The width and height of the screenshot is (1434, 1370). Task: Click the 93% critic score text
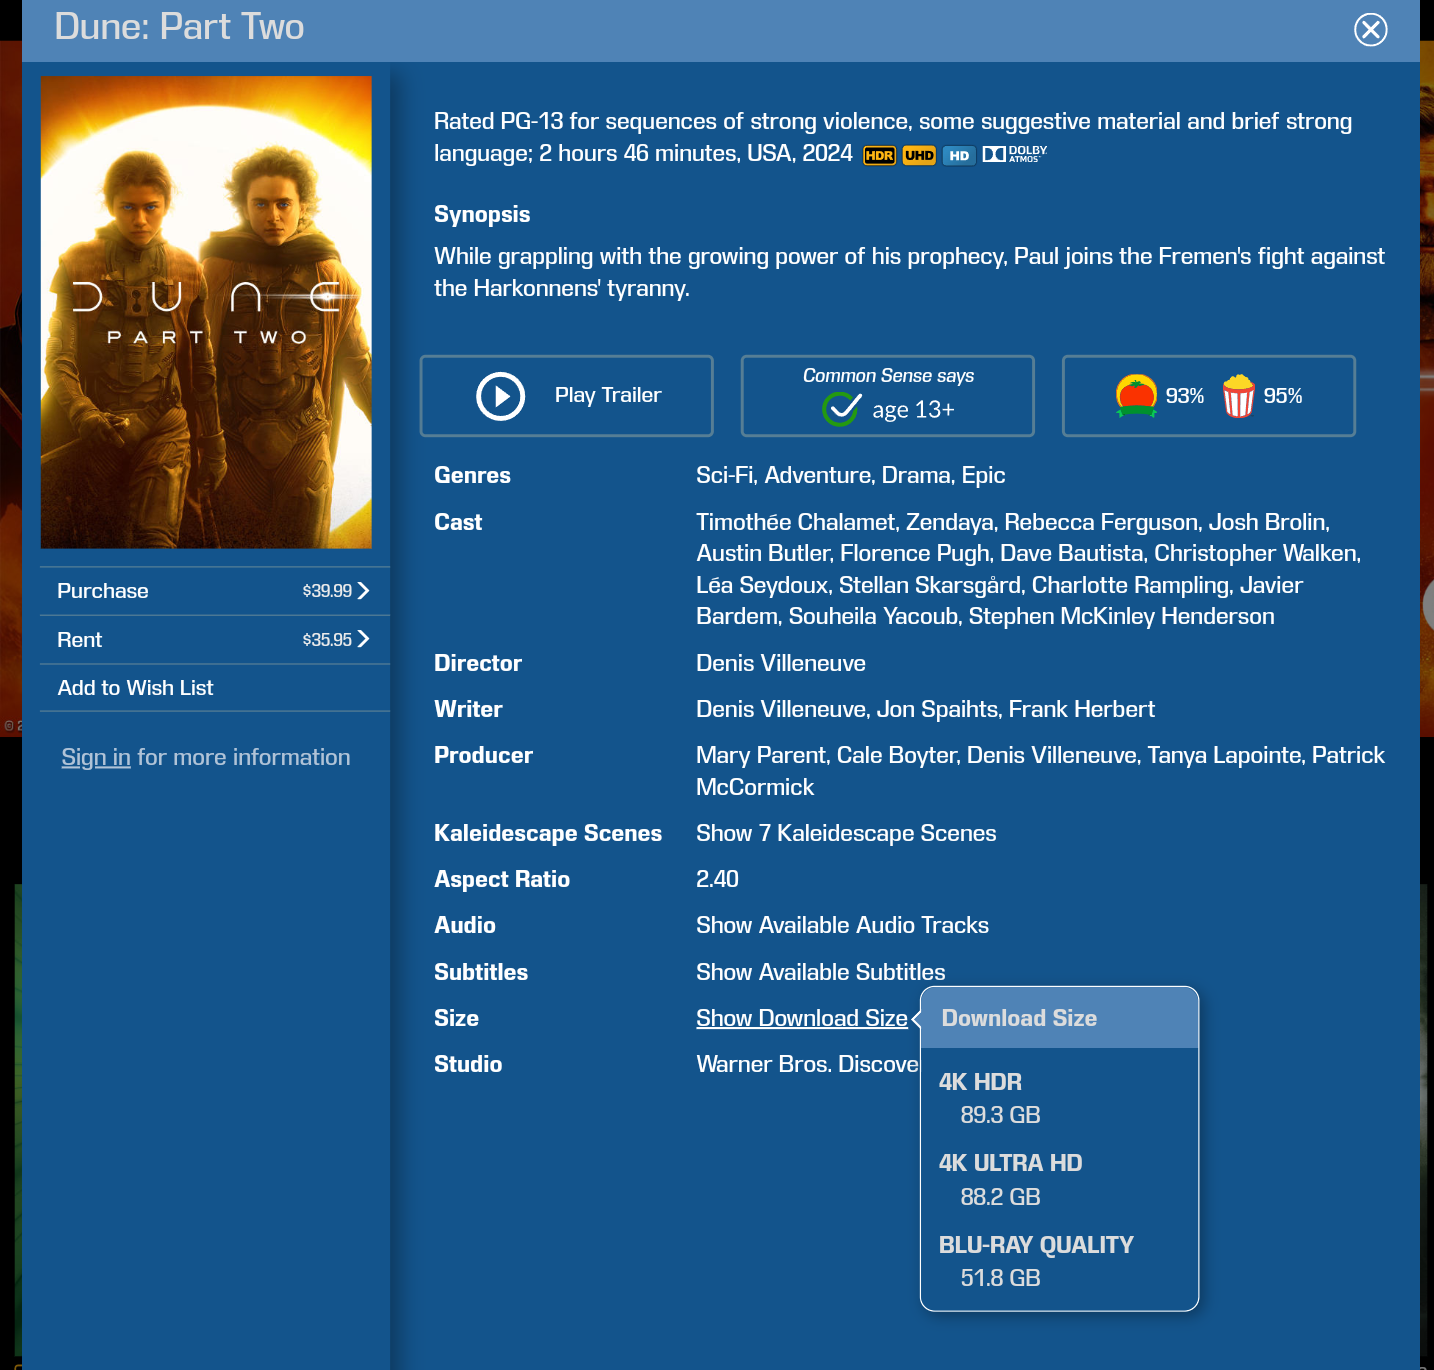pyautogui.click(x=1185, y=396)
